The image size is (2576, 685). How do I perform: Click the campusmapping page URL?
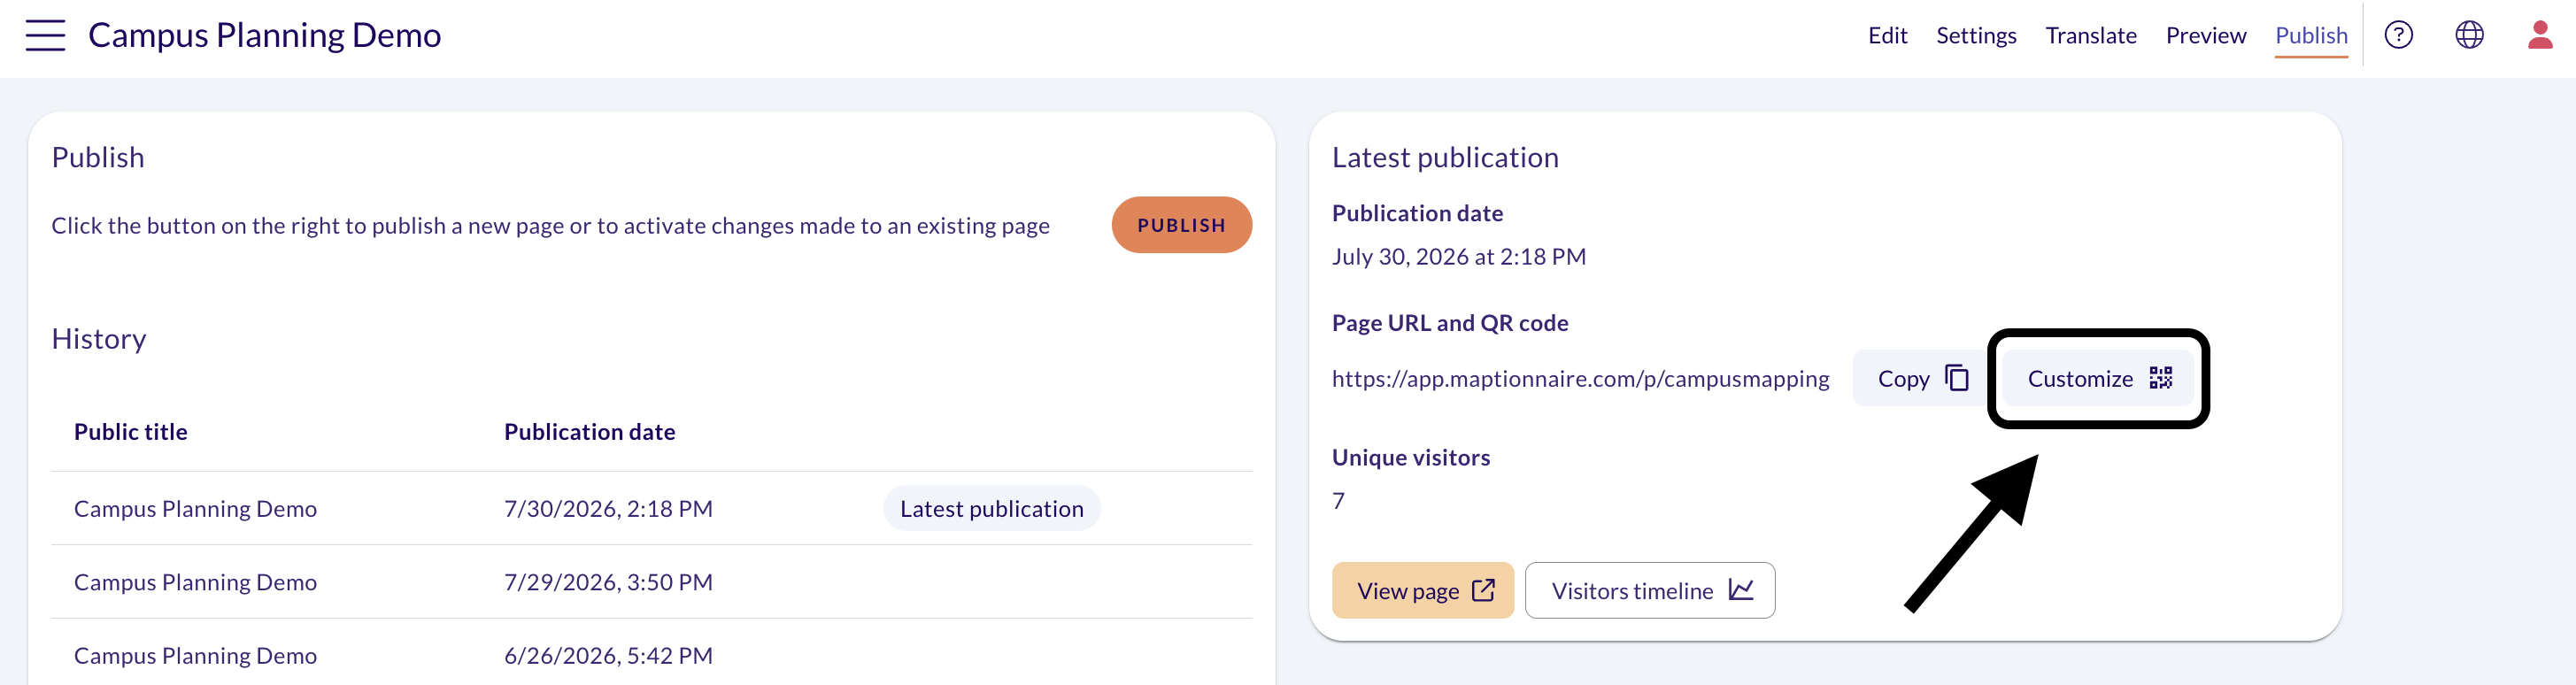tap(1580, 379)
